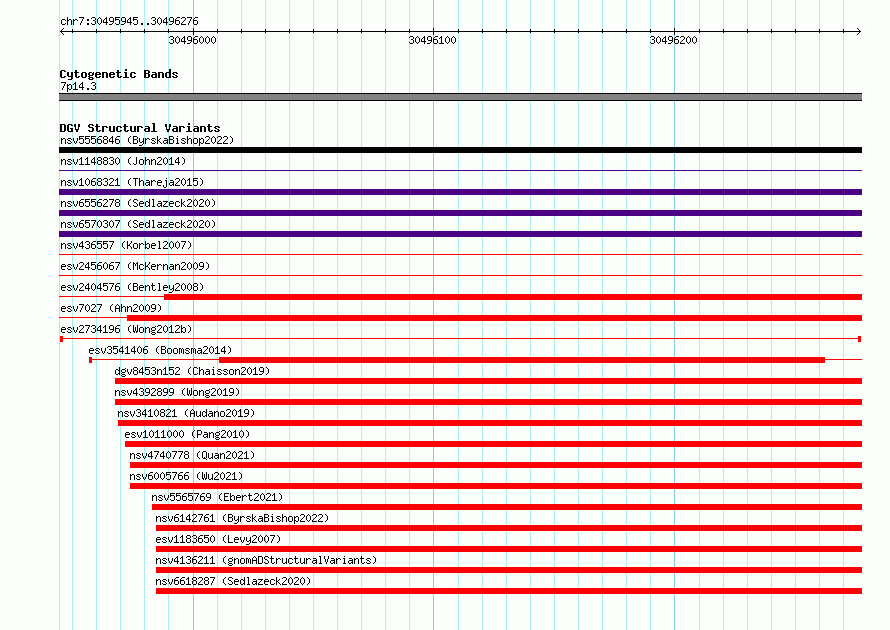This screenshot has width=890, height=630.
Task: Select the thick red esv3541406 bar
Action: (522, 360)
